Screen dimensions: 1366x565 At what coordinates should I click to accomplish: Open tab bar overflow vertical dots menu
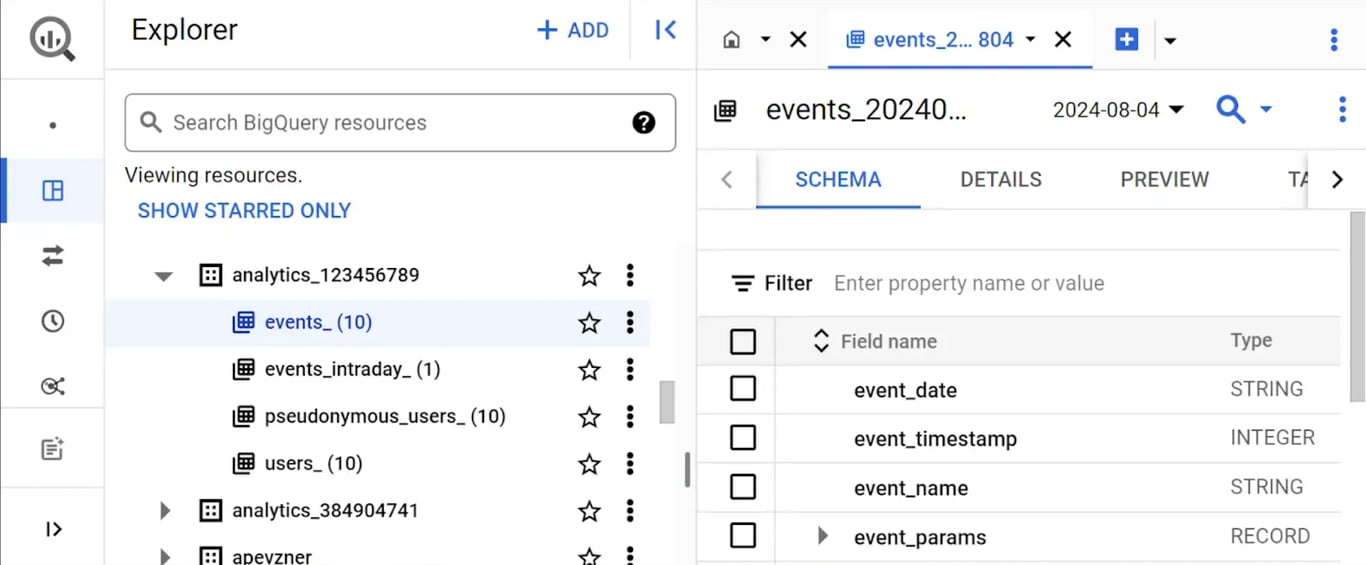tap(1334, 40)
